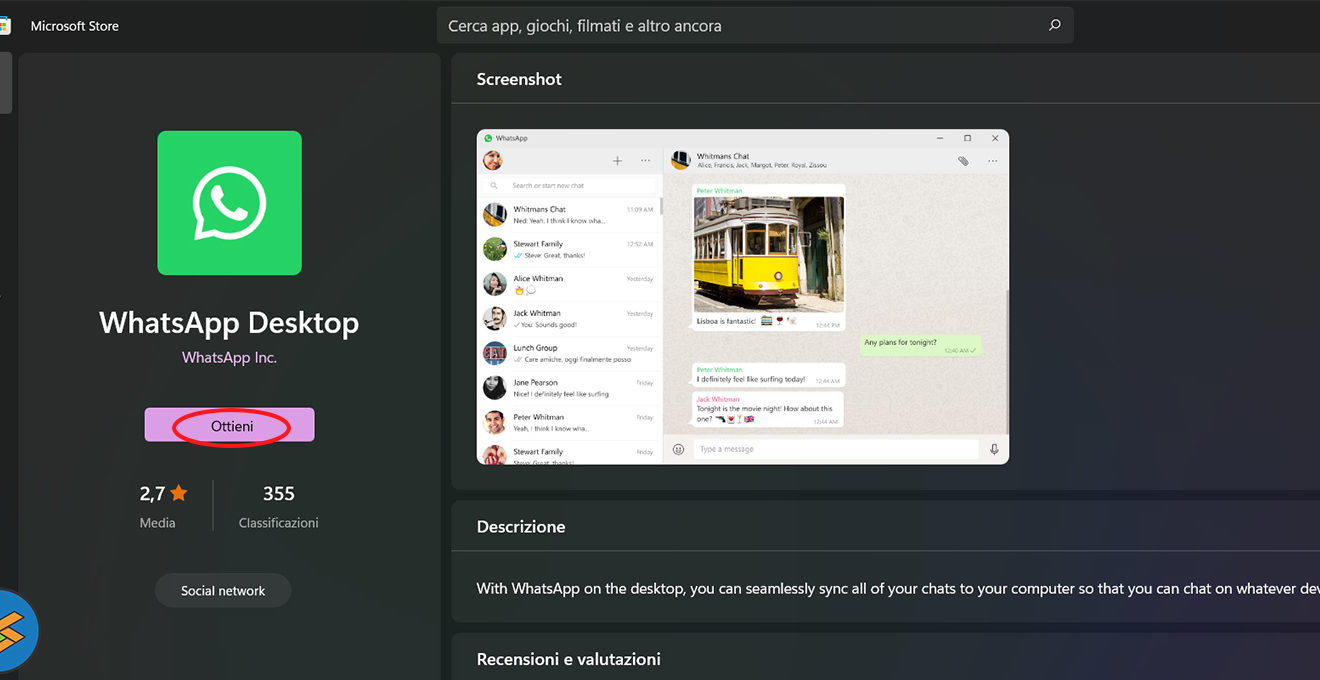This screenshot has width=1320, height=680.
Task: Select the Social network category tag
Action: click(x=223, y=591)
